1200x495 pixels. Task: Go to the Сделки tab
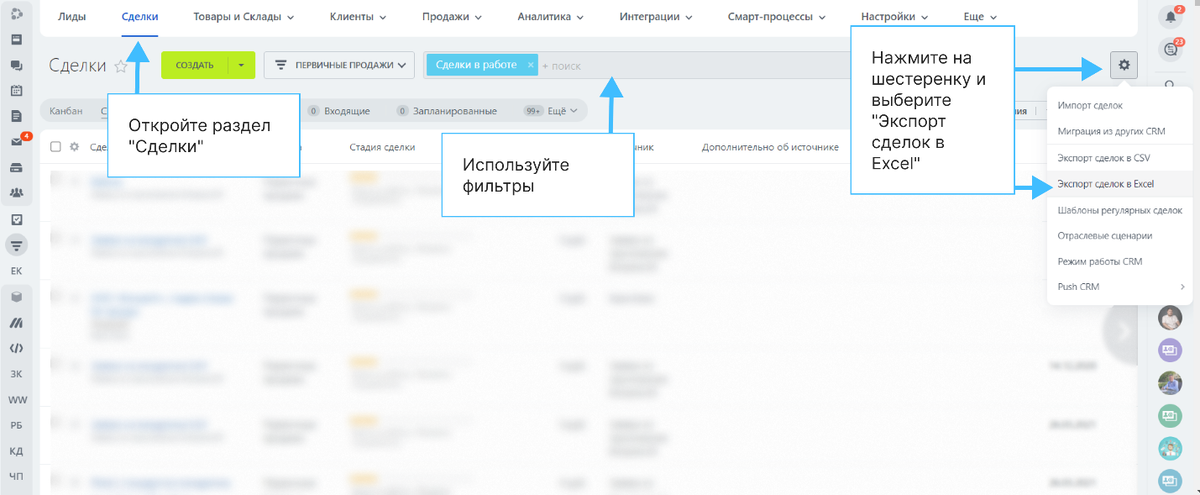(x=139, y=17)
